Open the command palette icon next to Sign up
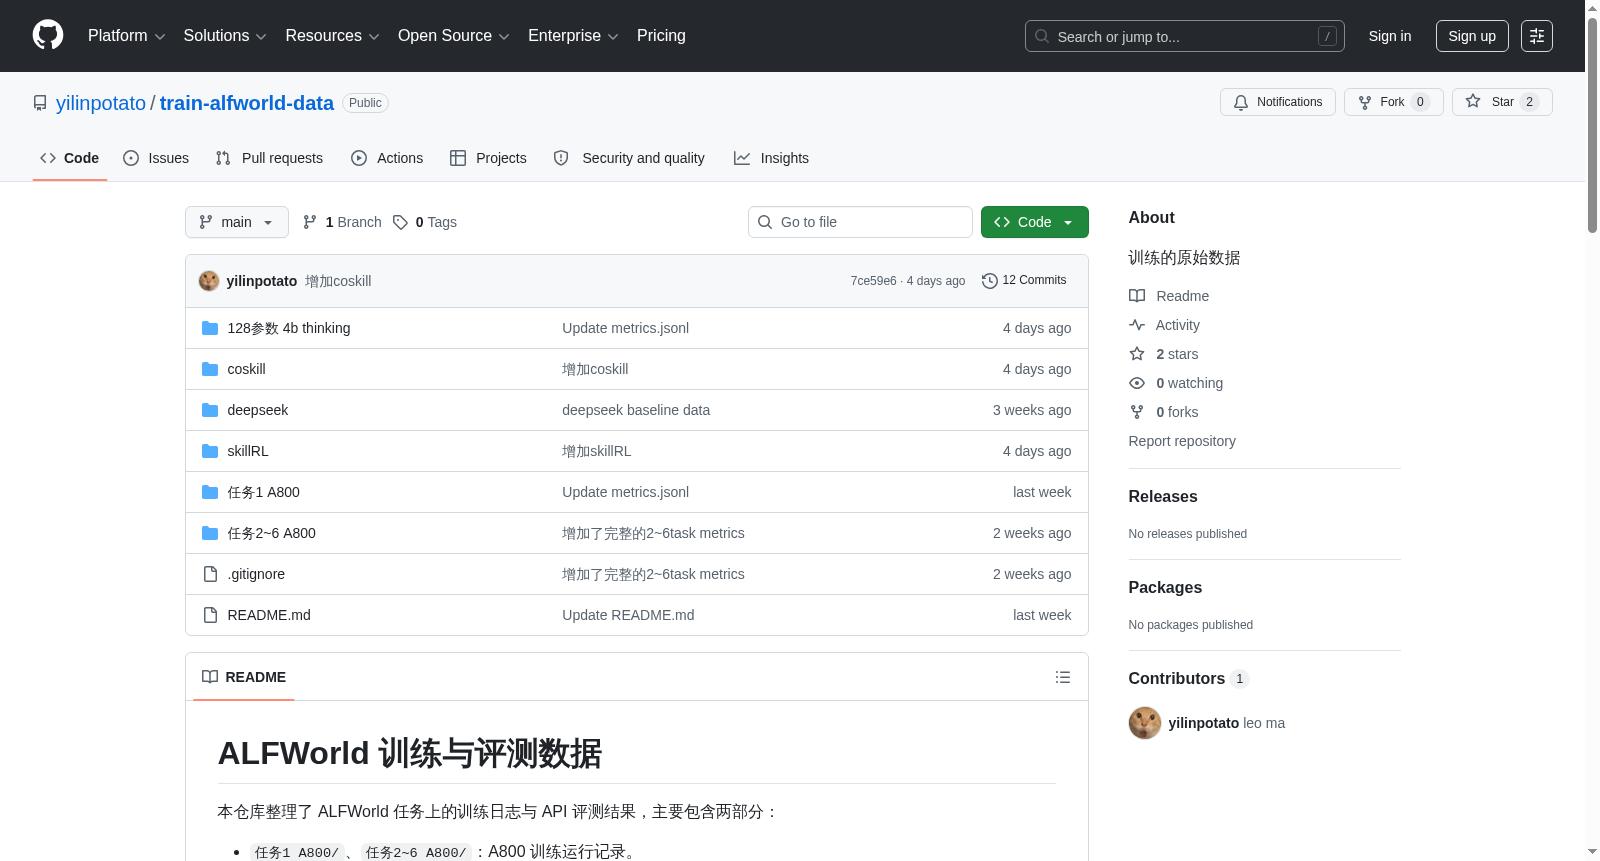 pyautogui.click(x=1537, y=36)
